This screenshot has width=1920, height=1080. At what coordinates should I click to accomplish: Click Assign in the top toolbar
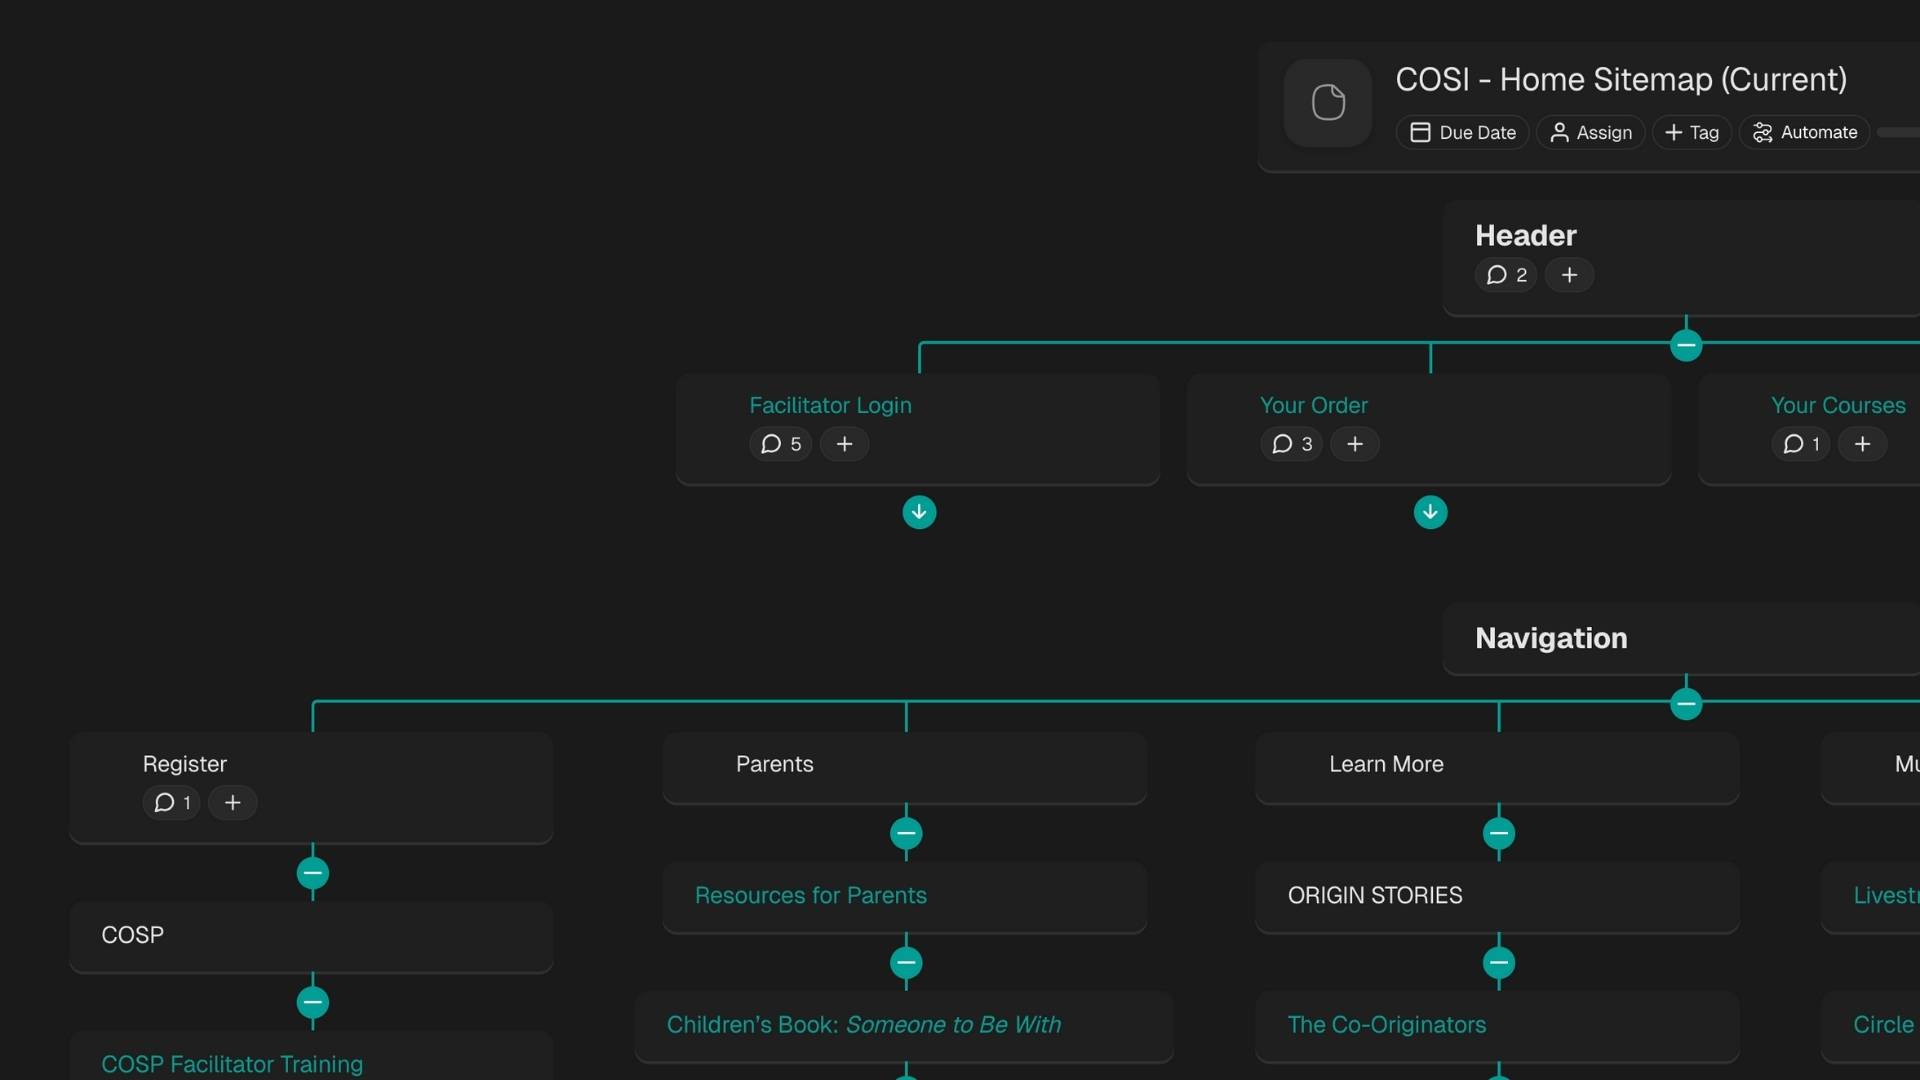click(x=1590, y=132)
